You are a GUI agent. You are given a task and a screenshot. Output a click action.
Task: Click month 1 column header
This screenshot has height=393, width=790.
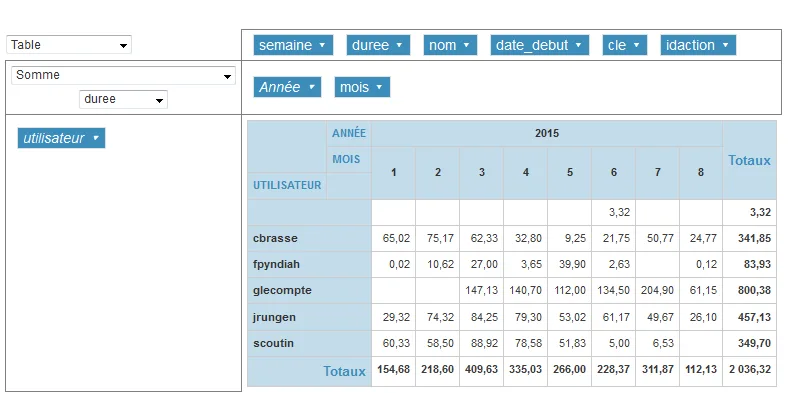pyautogui.click(x=393, y=172)
